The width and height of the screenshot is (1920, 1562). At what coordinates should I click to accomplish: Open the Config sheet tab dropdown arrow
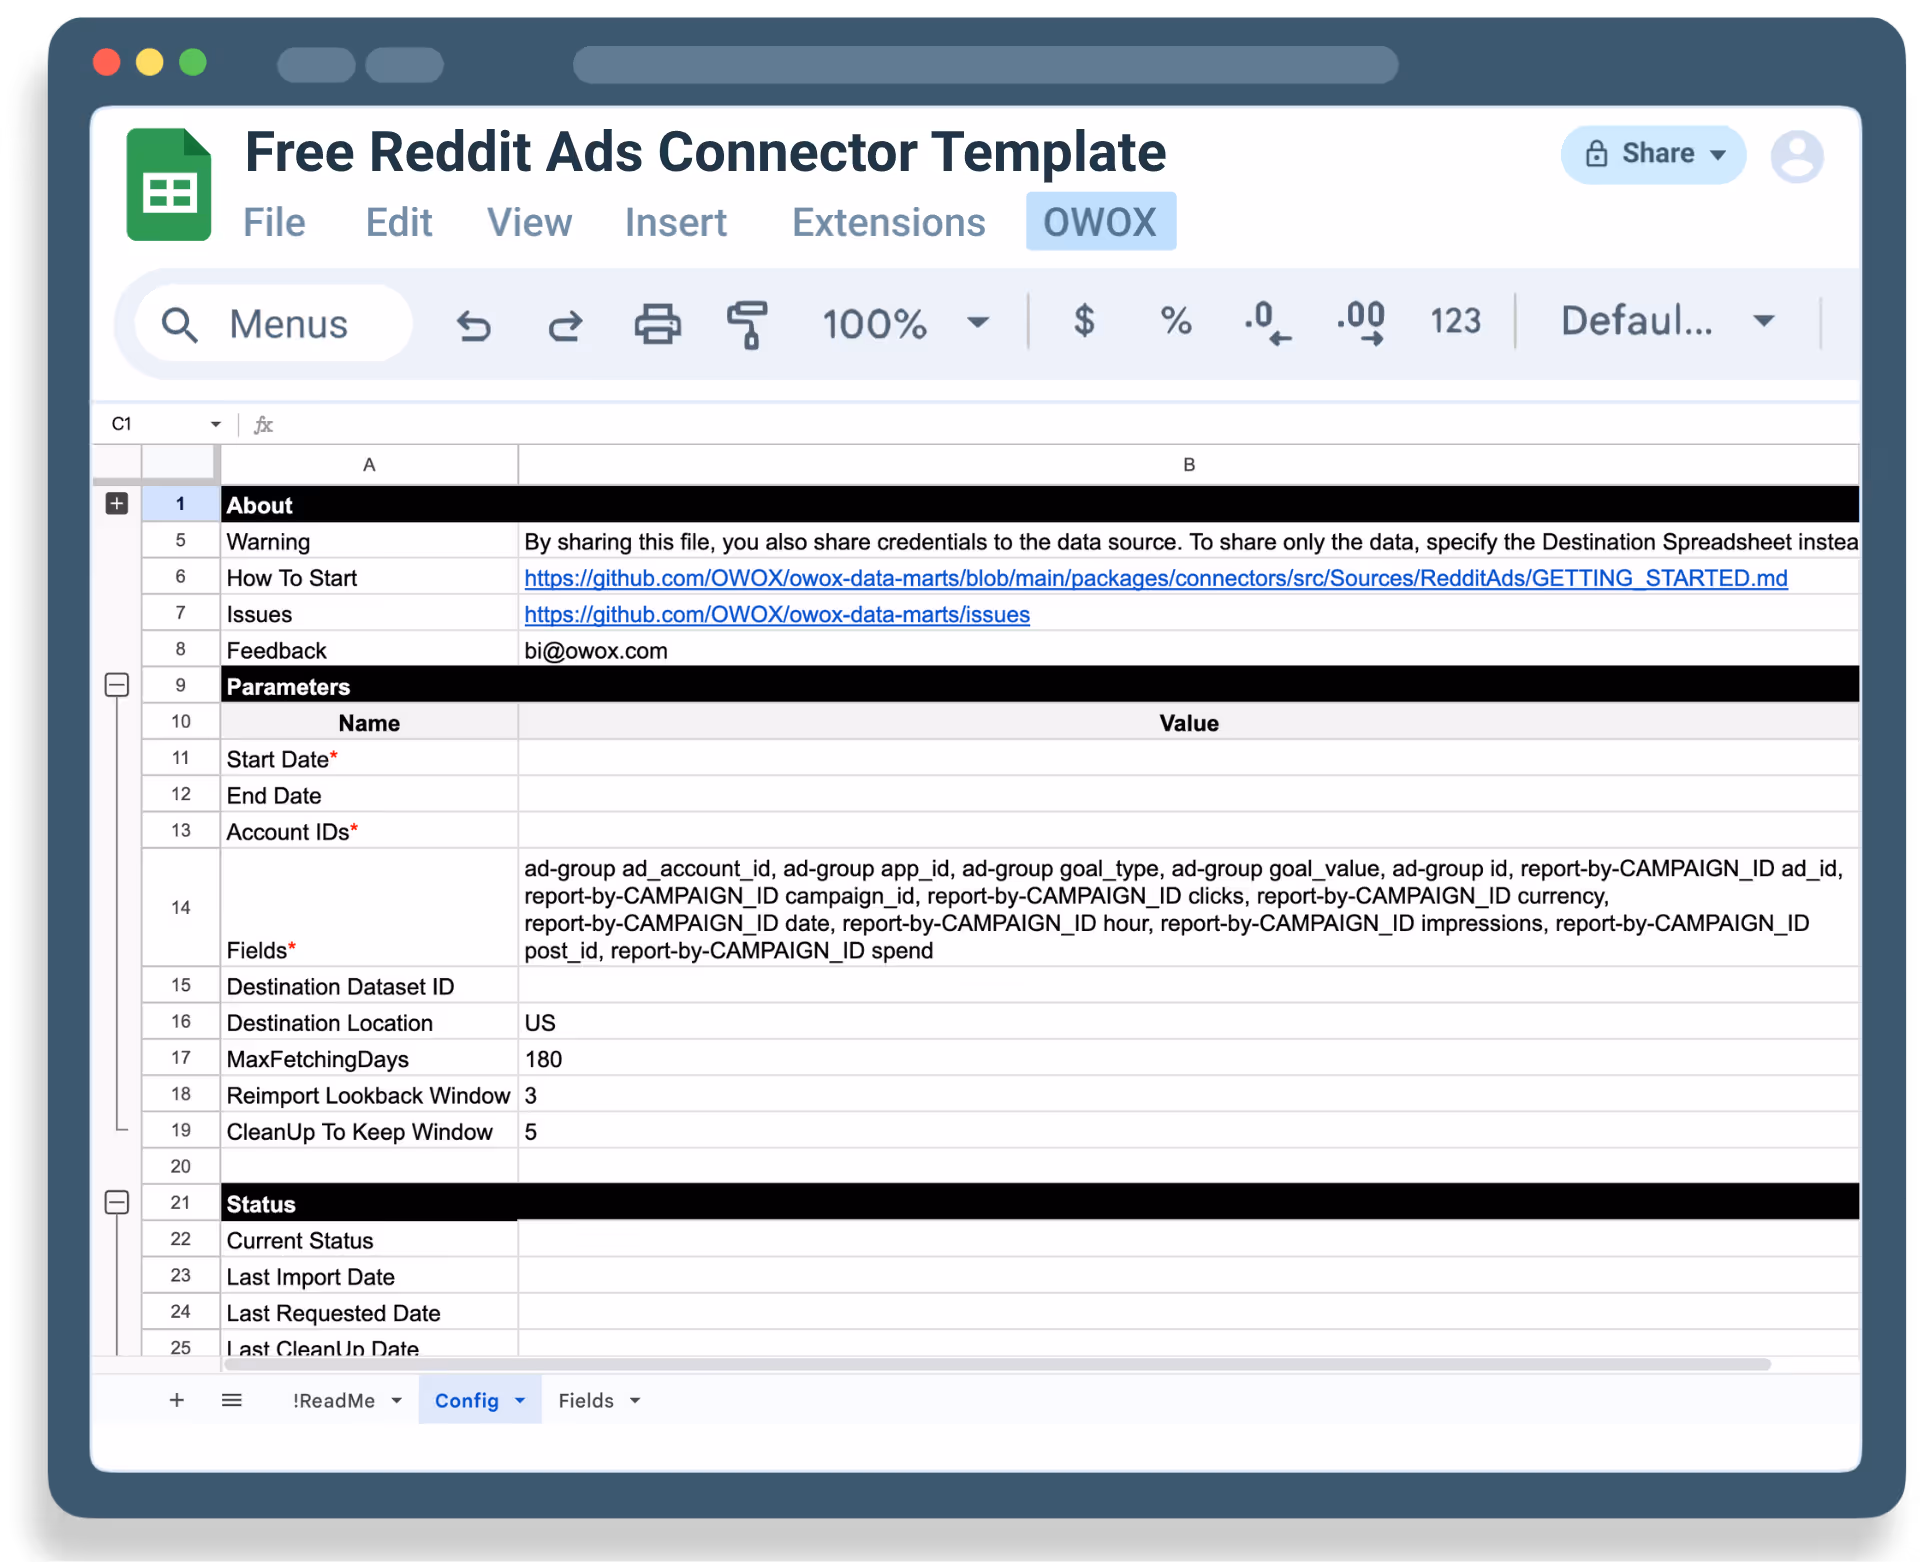(520, 1400)
